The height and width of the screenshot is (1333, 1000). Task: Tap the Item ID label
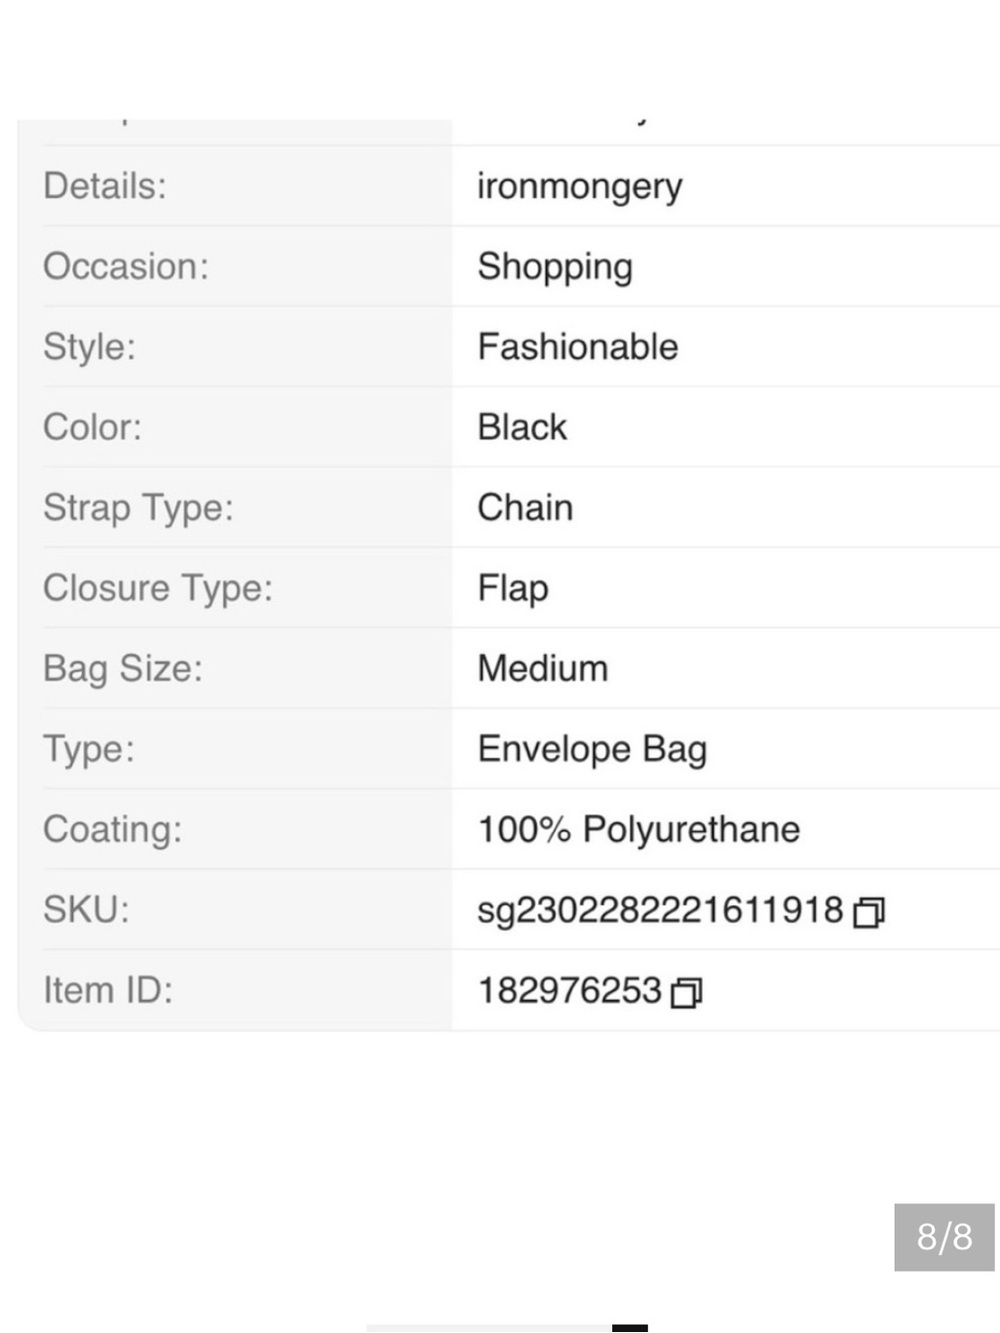[108, 990]
